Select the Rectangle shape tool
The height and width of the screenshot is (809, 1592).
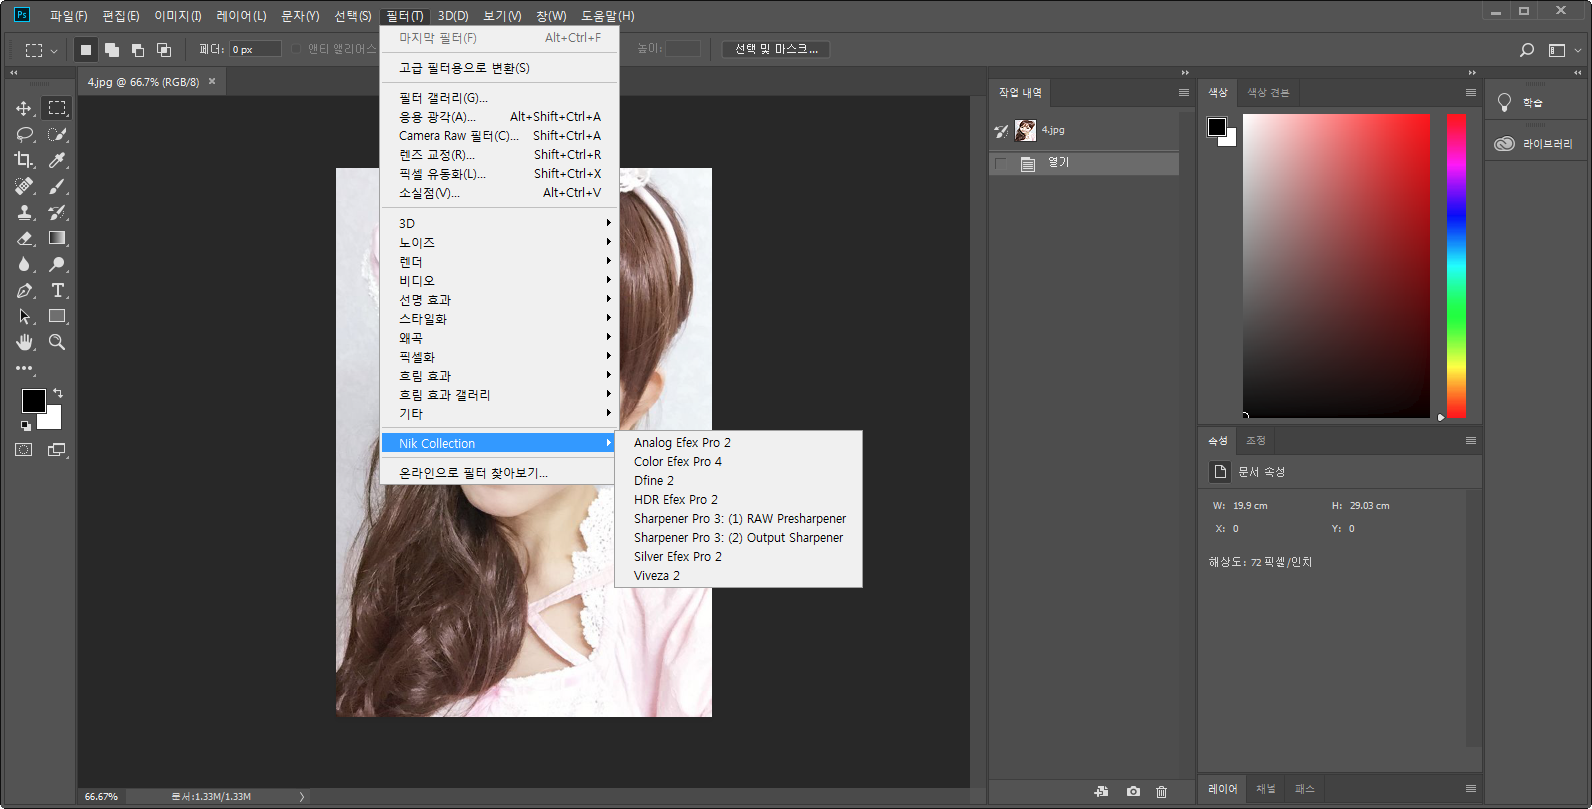(57, 316)
